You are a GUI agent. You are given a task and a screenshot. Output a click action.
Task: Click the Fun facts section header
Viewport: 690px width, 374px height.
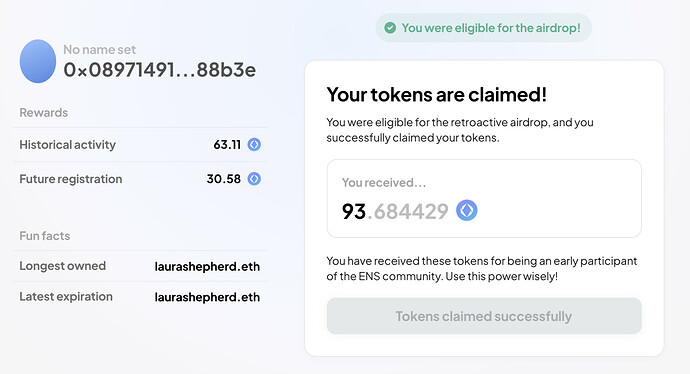[44, 236]
